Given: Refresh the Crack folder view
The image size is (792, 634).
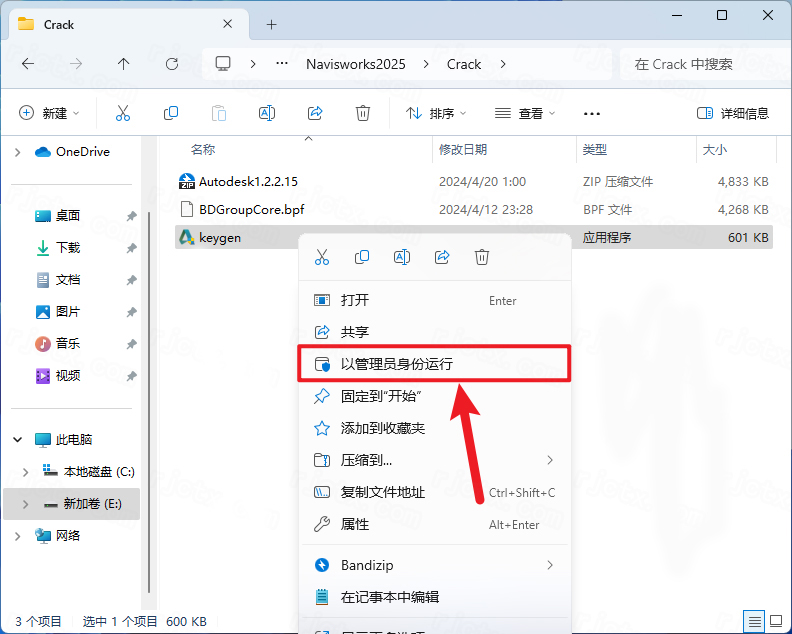Looking at the screenshot, I should 172,64.
